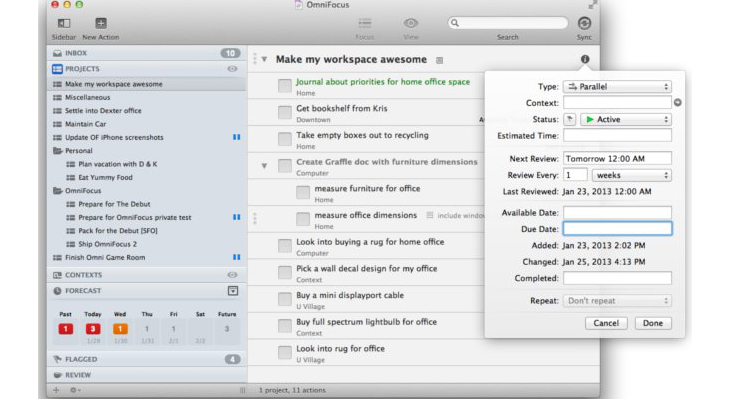Viewport: 731px width, 399px height.
Task: Check off measure office dimensions
Action: tap(303, 219)
